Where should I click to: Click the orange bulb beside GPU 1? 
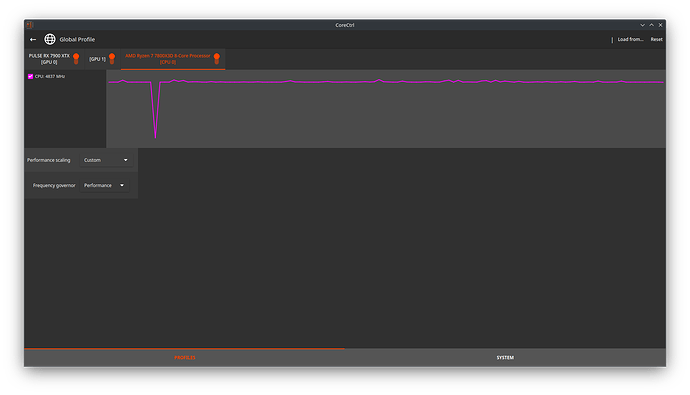tap(112, 58)
